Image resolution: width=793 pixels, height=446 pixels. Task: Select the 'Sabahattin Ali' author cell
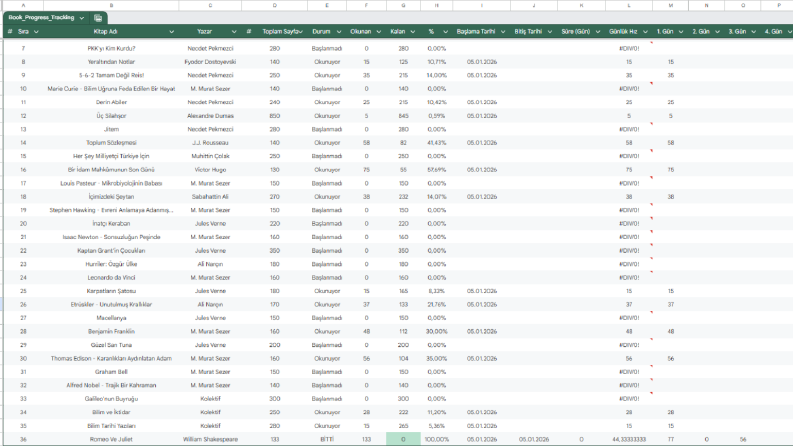[210, 197]
